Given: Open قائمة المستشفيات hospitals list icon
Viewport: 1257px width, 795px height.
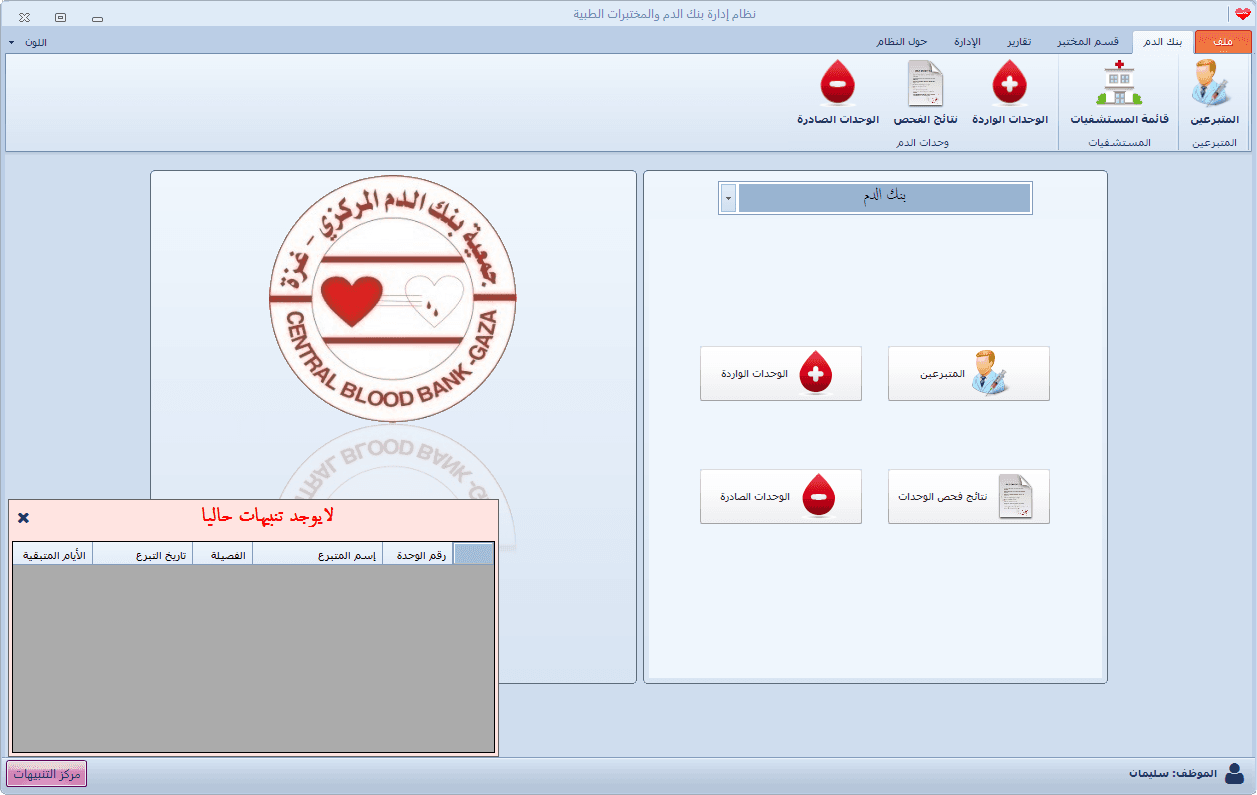Looking at the screenshot, I should tap(1119, 92).
